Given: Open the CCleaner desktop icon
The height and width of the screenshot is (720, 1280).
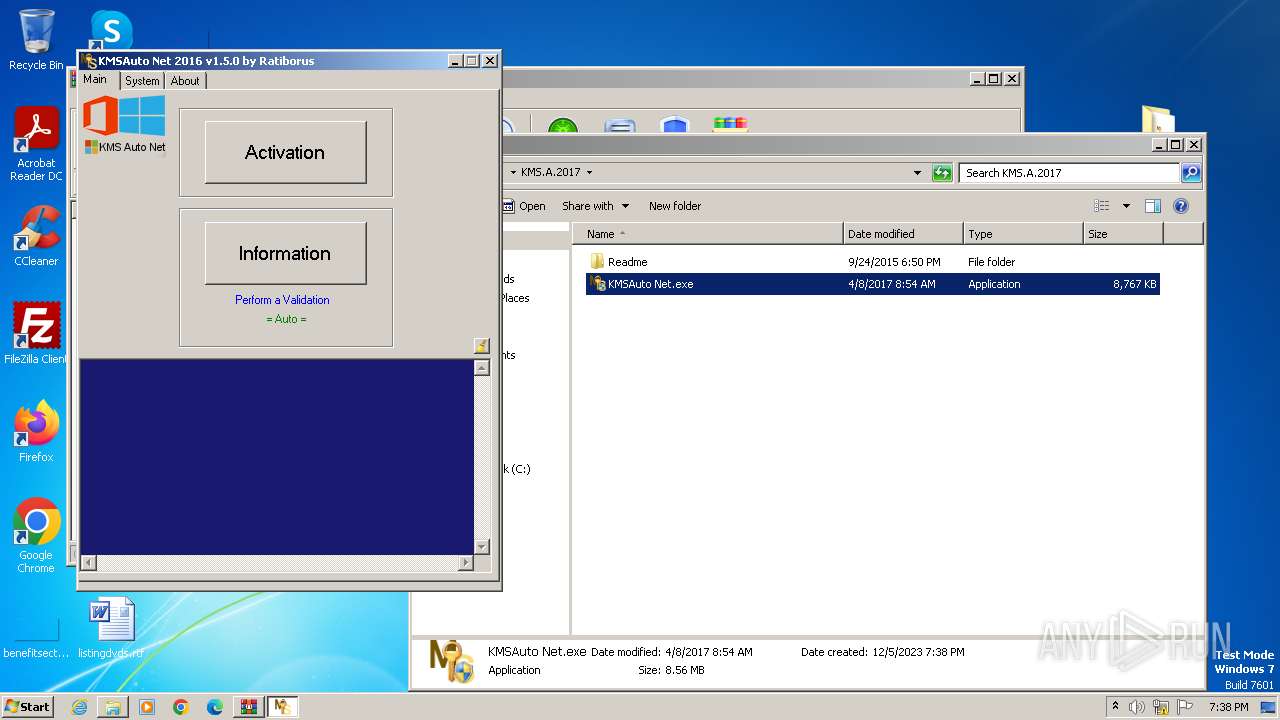Looking at the screenshot, I should click(36, 236).
